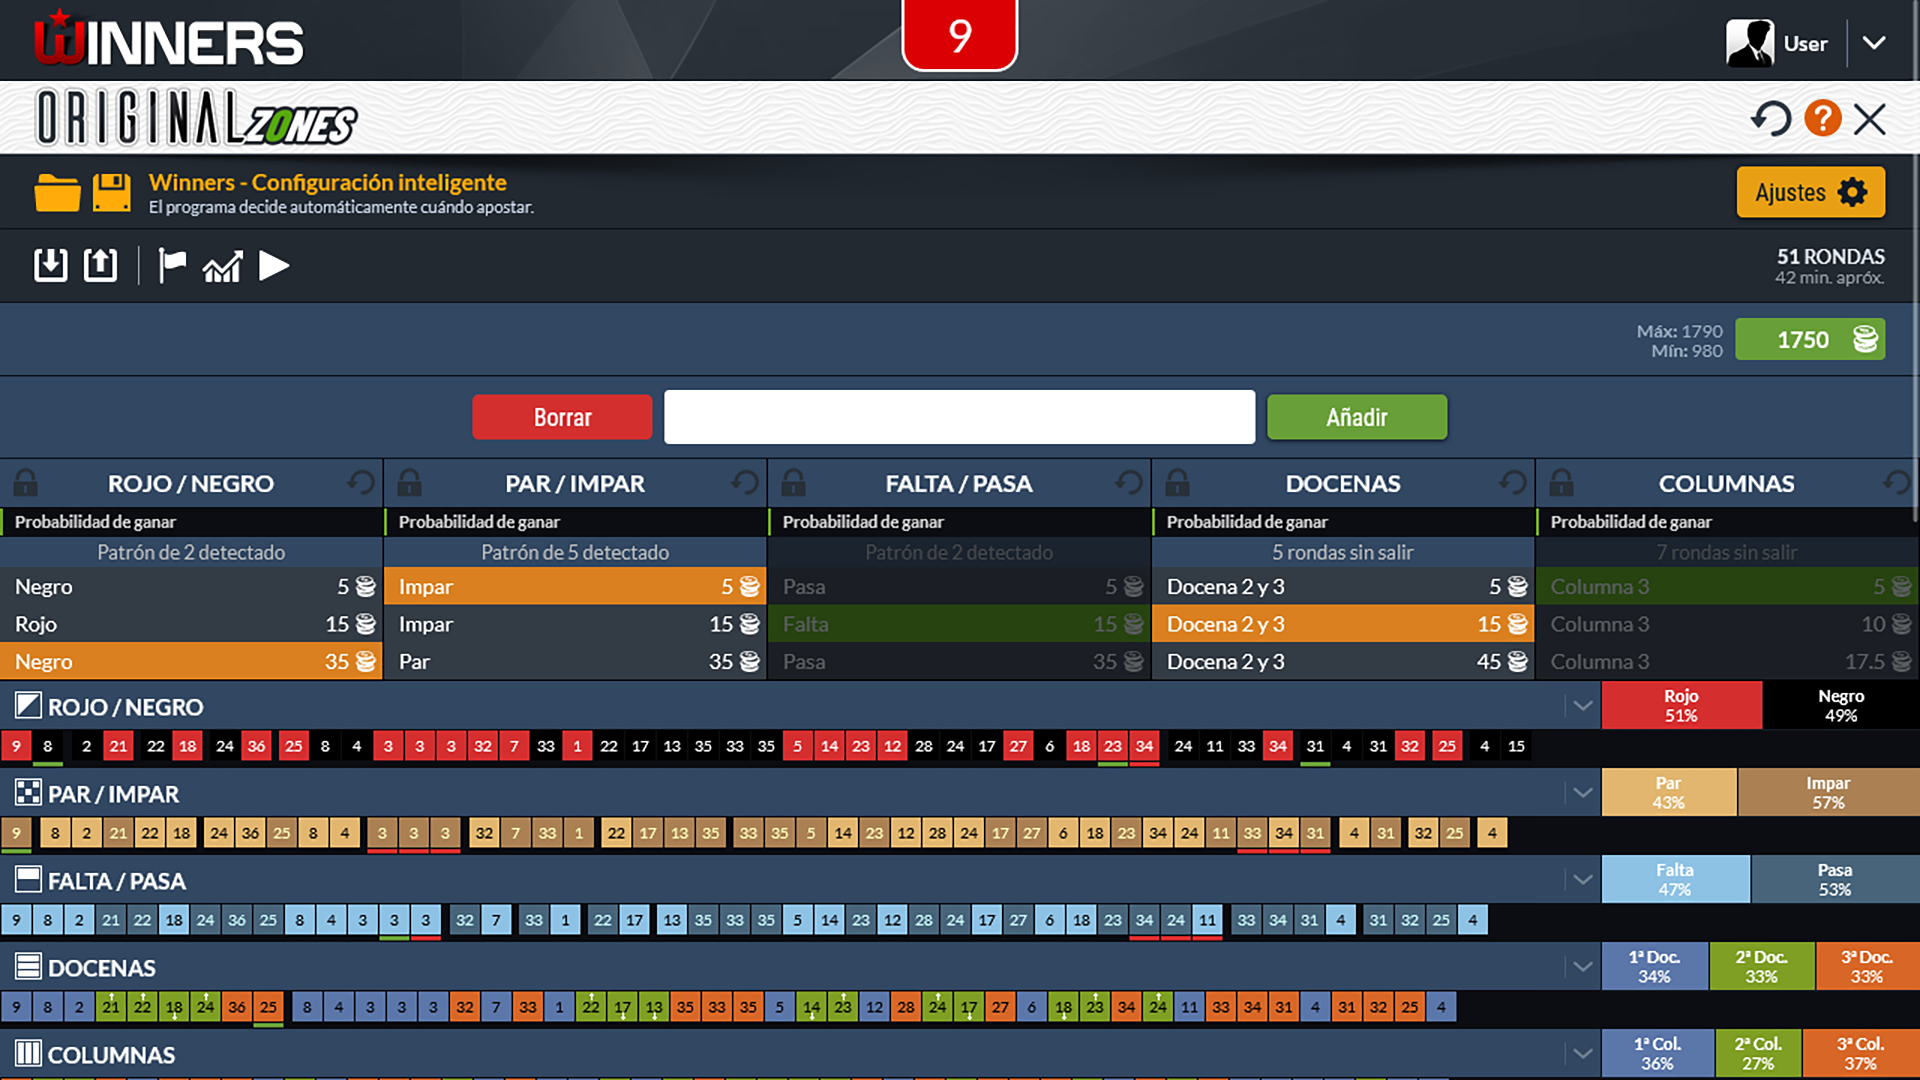The image size is (1920, 1080).
Task: Toggle the lock on COLUMNAS column
Action: (1562, 483)
